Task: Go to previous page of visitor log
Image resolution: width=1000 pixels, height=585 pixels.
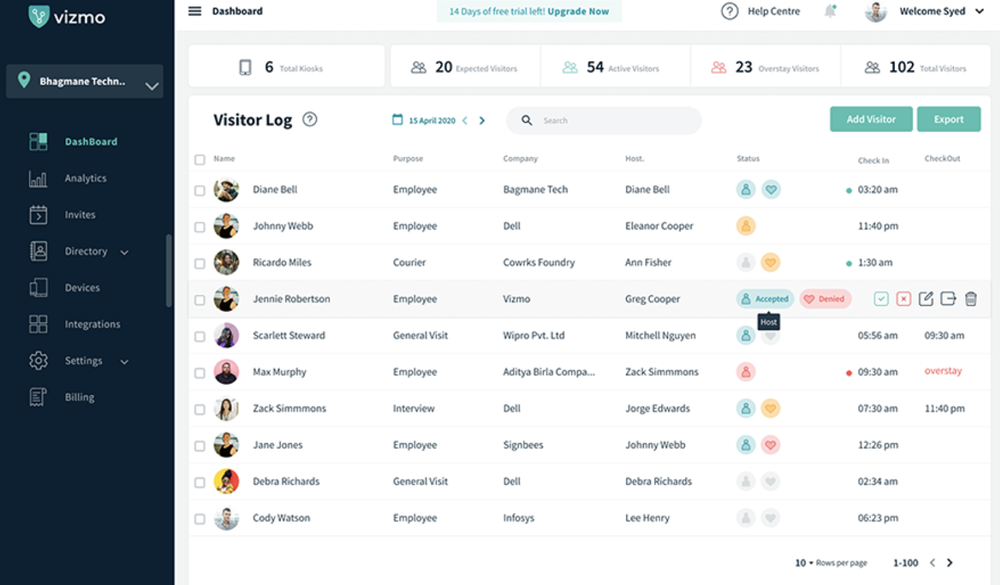Action: pos(932,563)
